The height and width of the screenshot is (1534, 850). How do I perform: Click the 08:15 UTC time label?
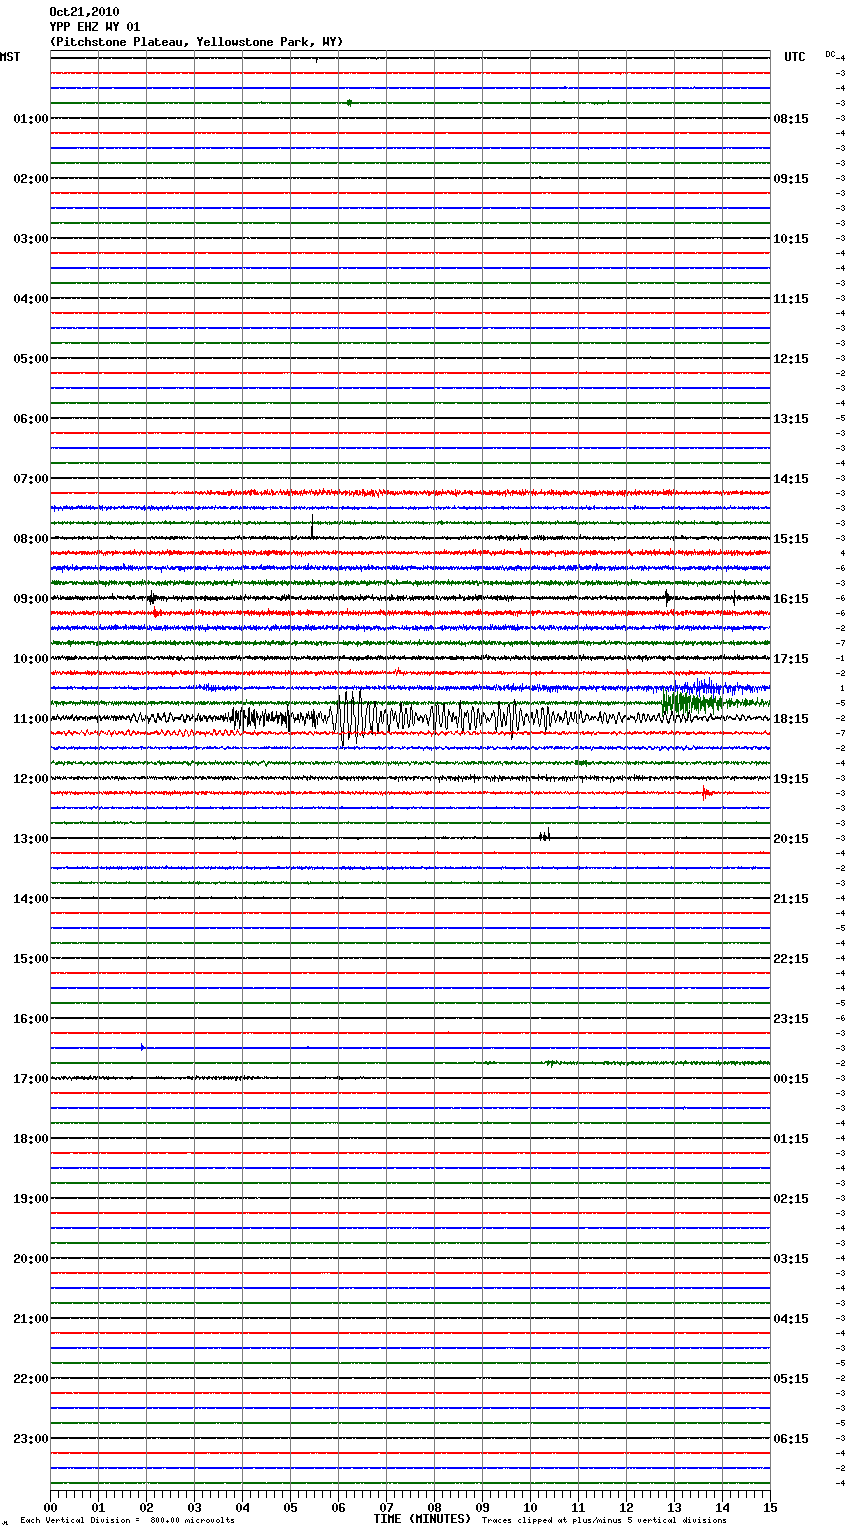[791, 119]
